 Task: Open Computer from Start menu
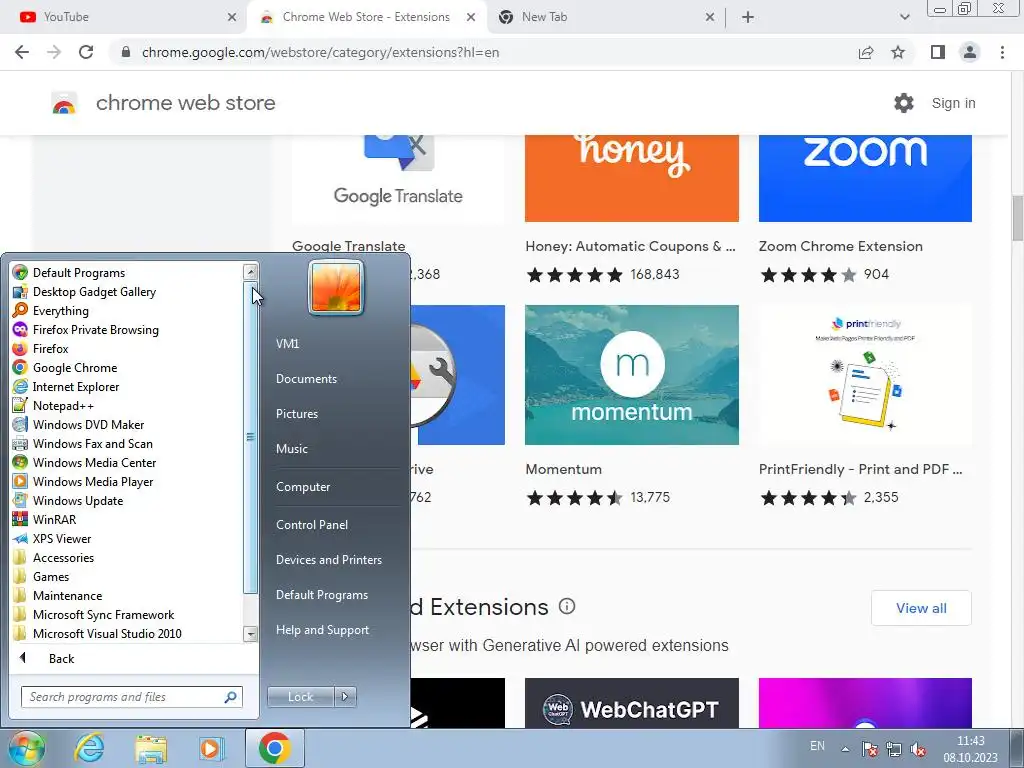(x=302, y=487)
